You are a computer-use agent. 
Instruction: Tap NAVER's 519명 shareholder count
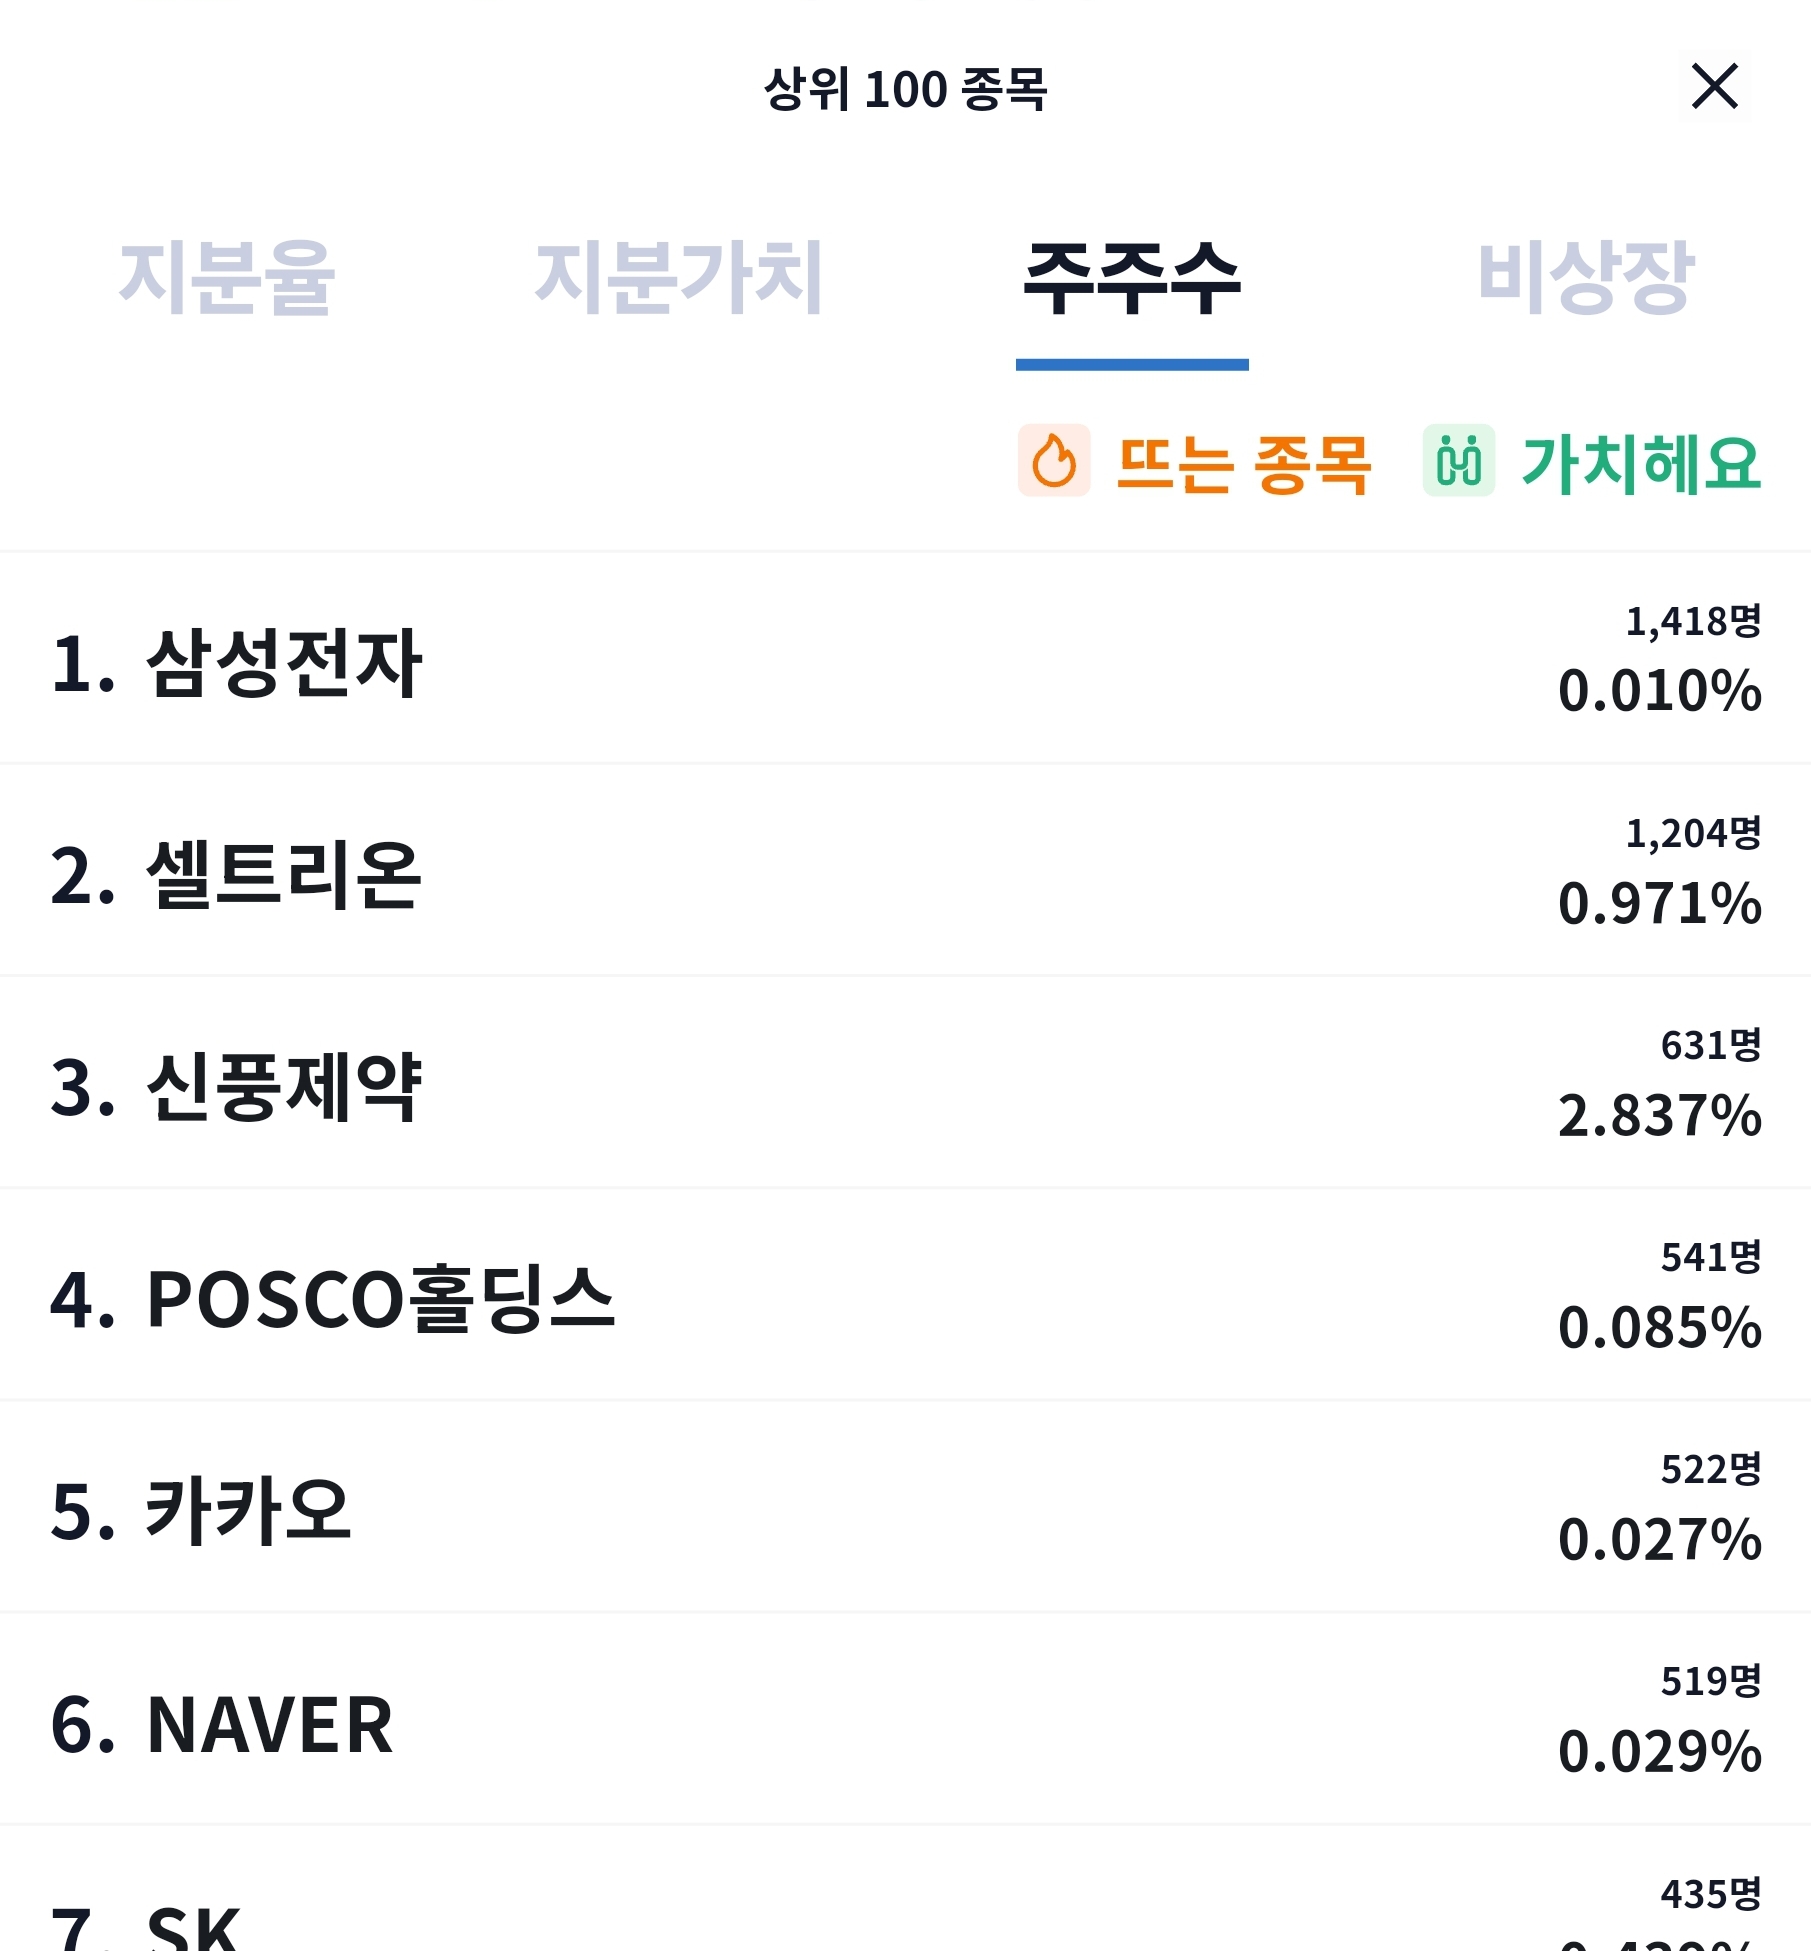pyautogui.click(x=1711, y=1681)
